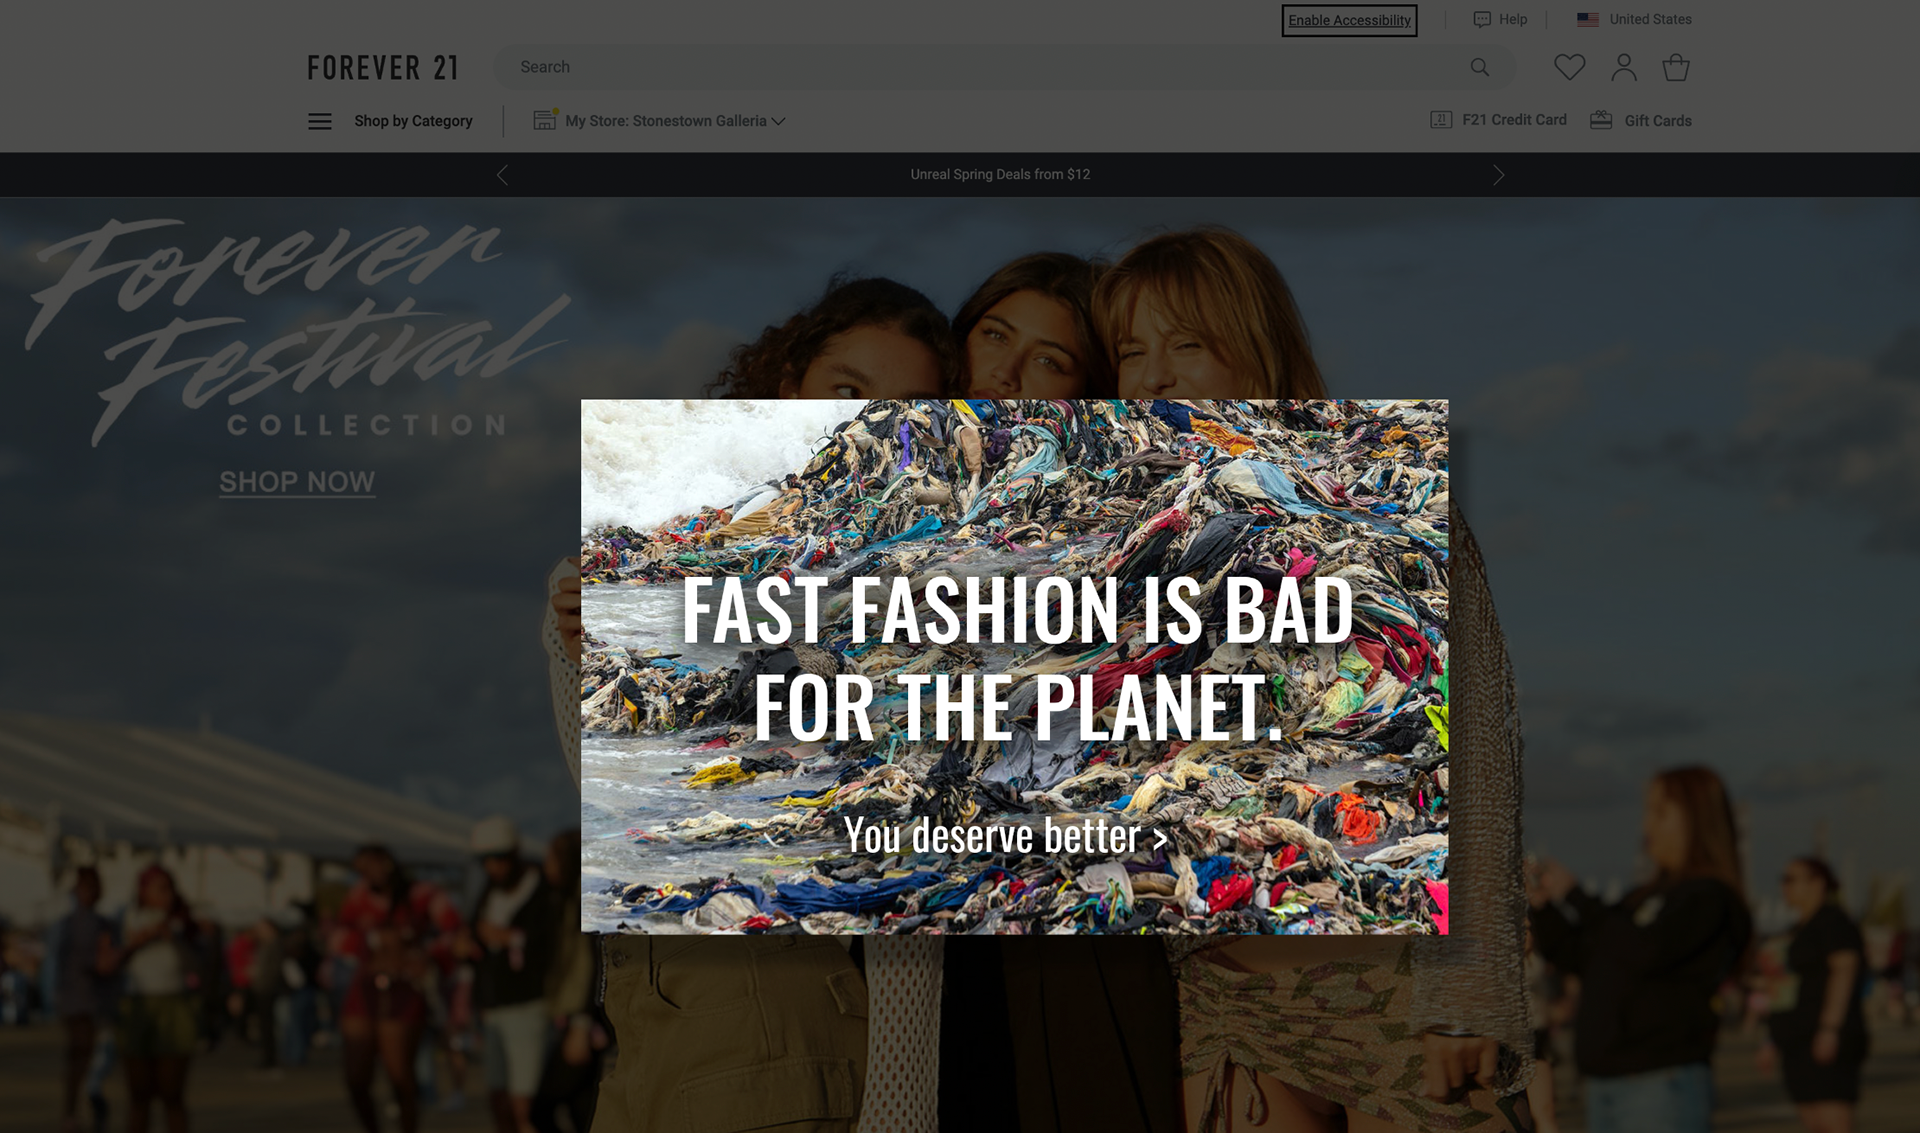The width and height of the screenshot is (1920, 1133).
Task: Open the Help link
Action: [x=1512, y=19]
